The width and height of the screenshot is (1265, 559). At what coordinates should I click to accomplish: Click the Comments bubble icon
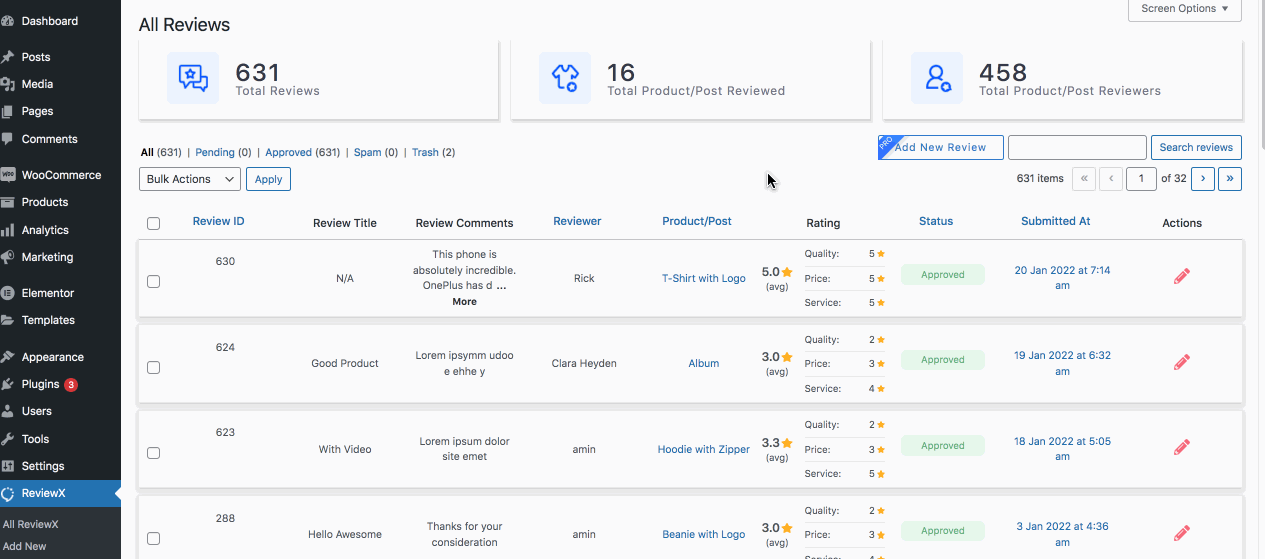click(7, 139)
